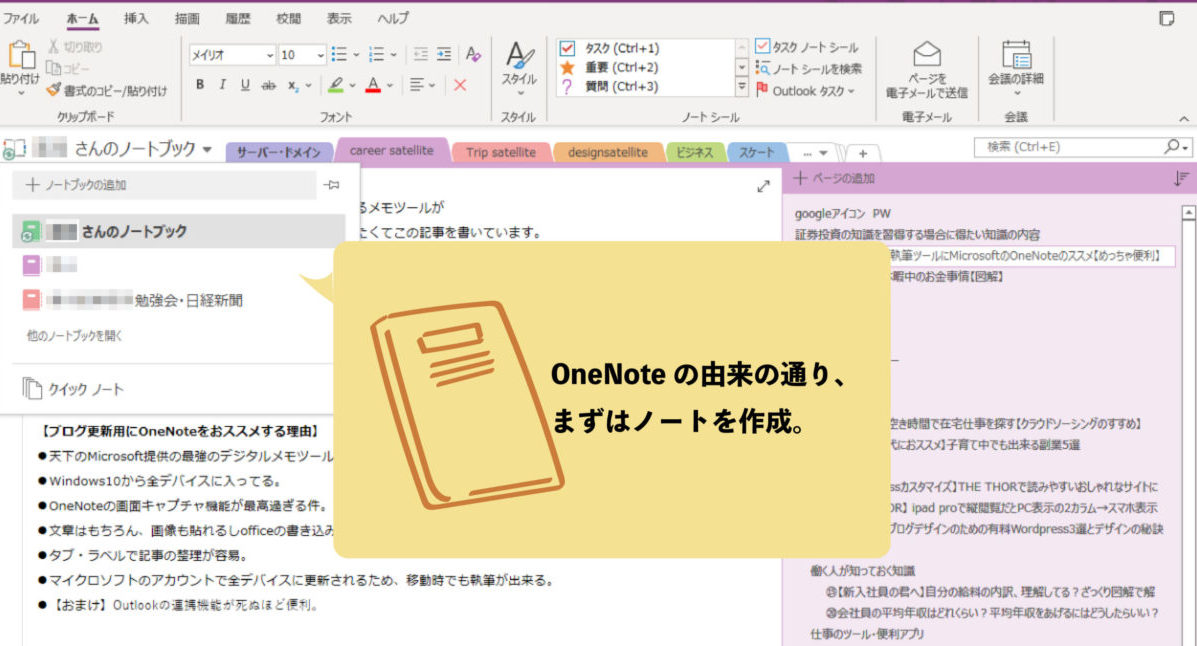Add a new section with plus tab
This screenshot has height=646, width=1197.
(x=863, y=153)
